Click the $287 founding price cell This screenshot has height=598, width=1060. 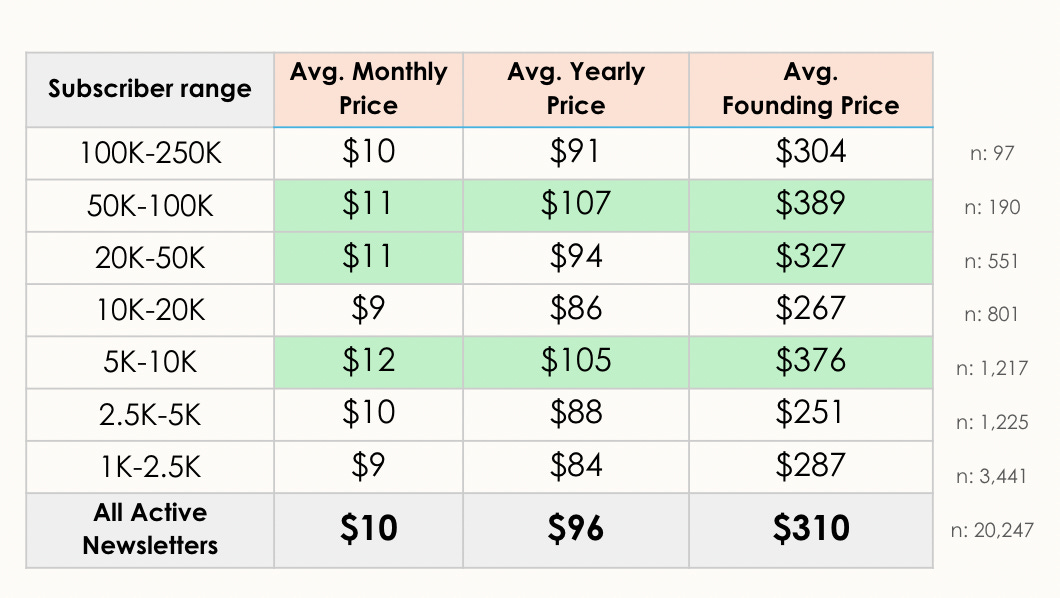pyautogui.click(x=811, y=467)
